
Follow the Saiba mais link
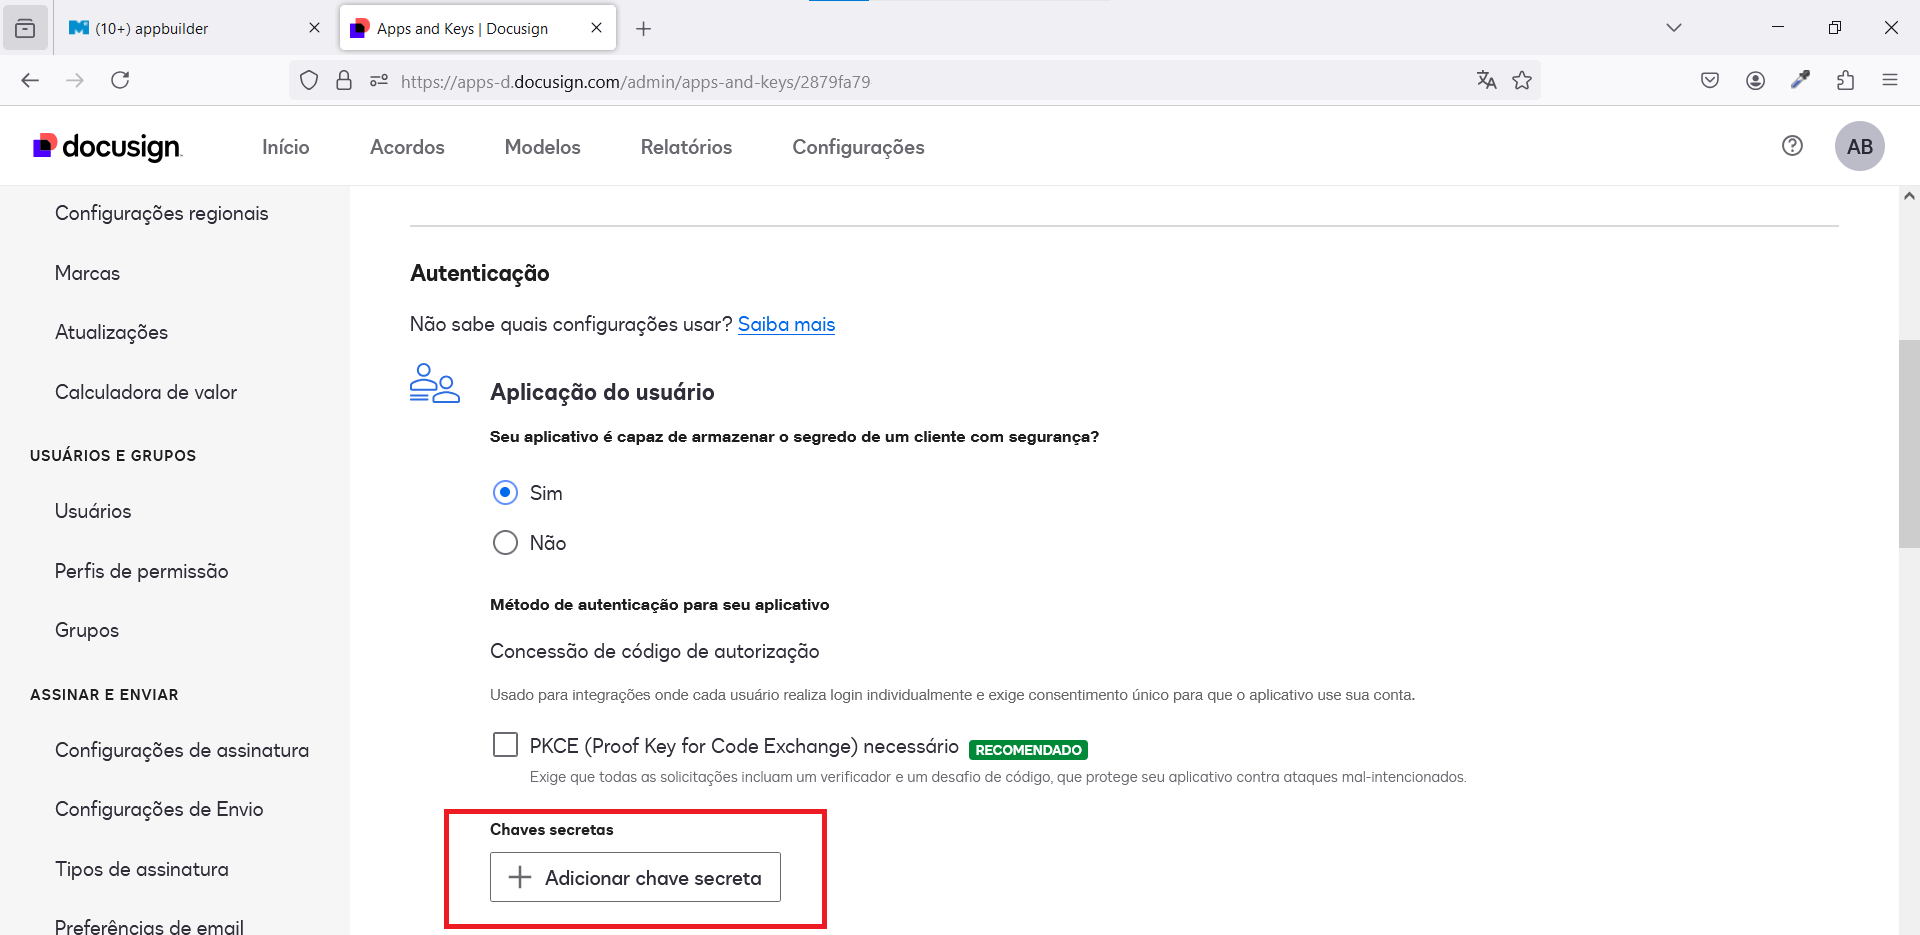coord(786,324)
